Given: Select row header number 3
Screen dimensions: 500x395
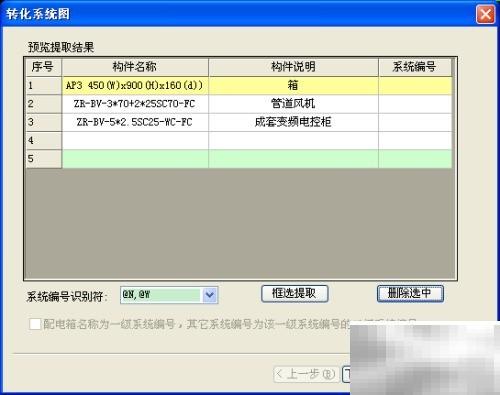Looking at the screenshot, I should point(43,122).
